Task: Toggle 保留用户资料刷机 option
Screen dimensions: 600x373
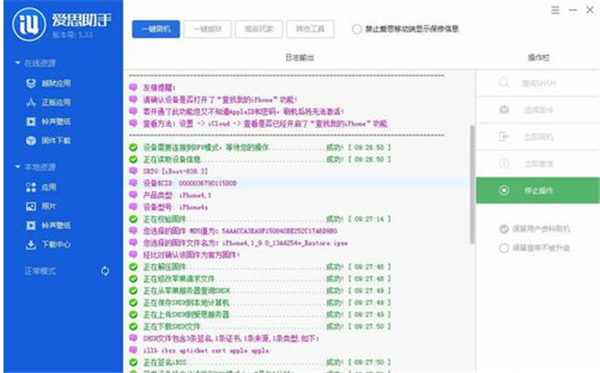Action: coord(504,229)
